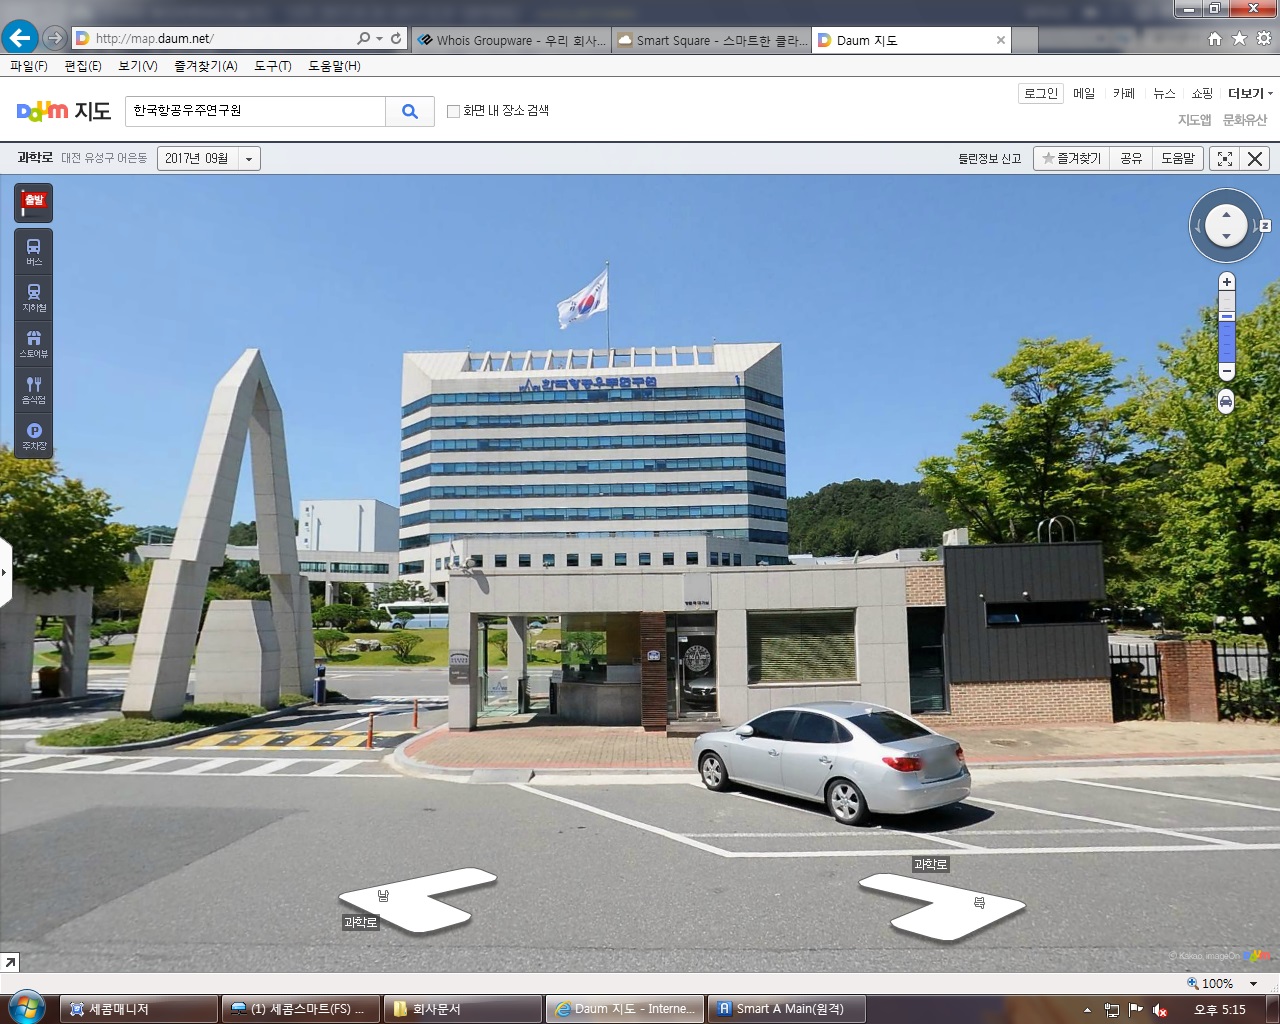Open the favorites star icon
Image resolution: width=1280 pixels, height=1024 pixels.
(x=1239, y=38)
